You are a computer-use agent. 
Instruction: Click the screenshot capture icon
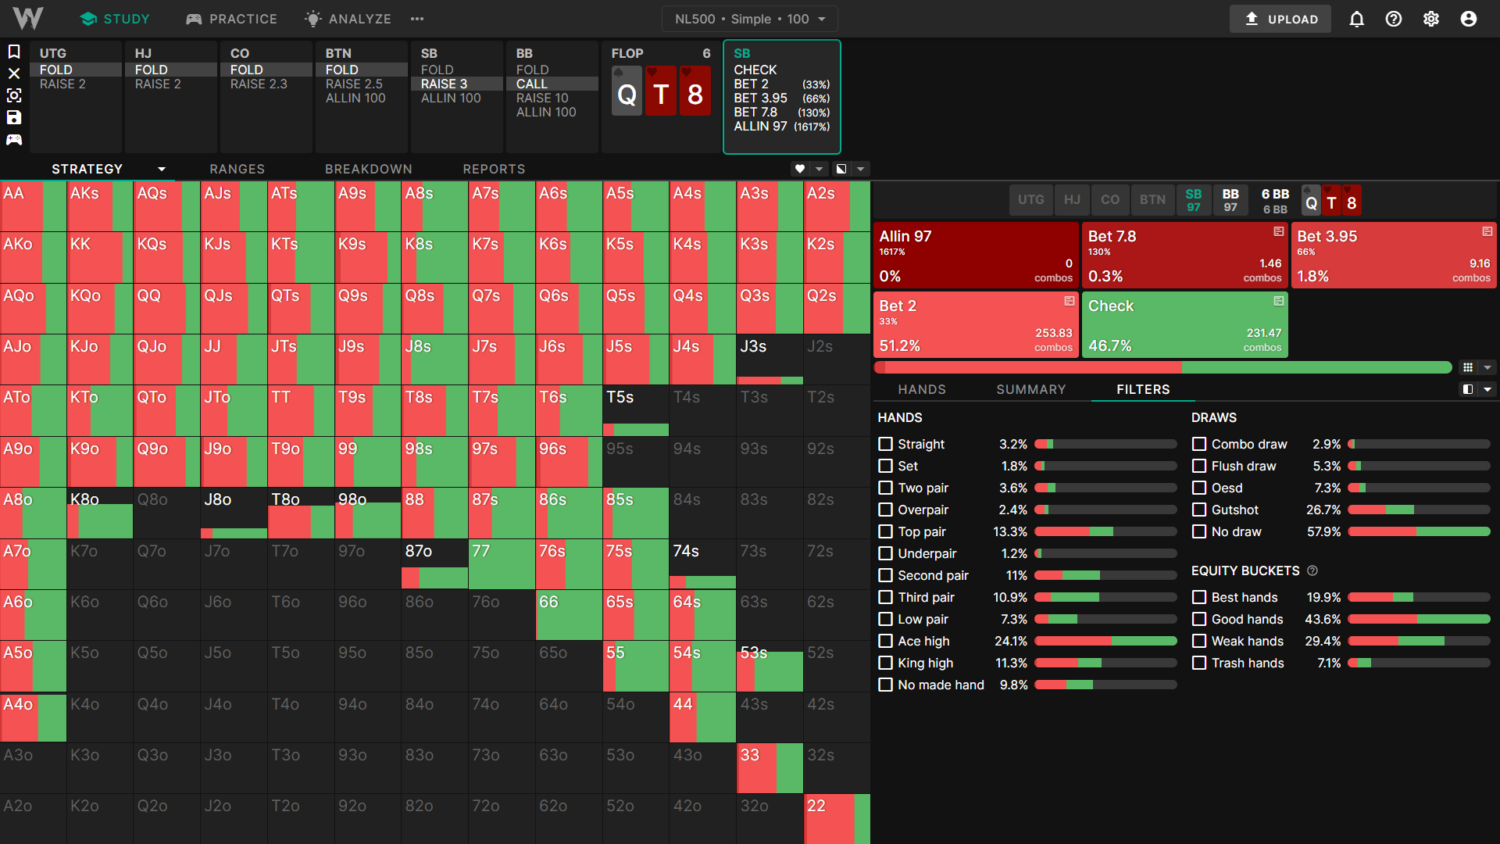pos(14,95)
